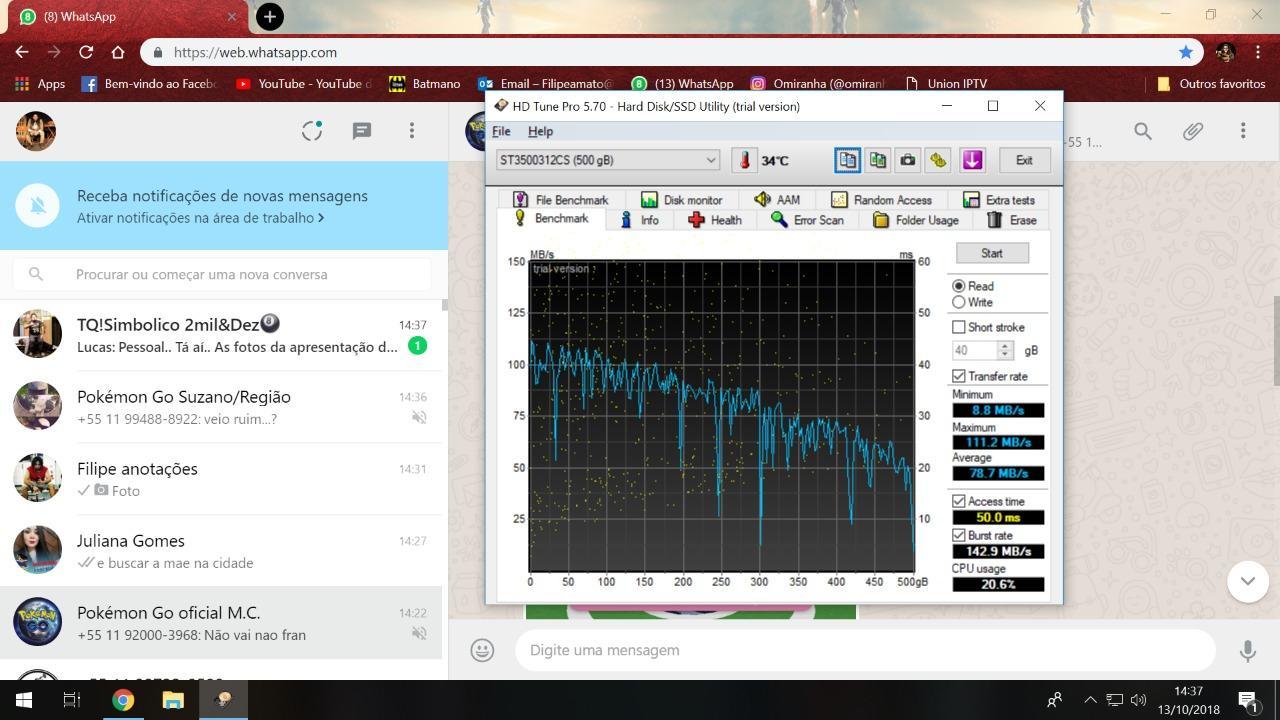Switch to the Health tab
Image resolution: width=1280 pixels, height=720 pixels.
[x=715, y=220]
